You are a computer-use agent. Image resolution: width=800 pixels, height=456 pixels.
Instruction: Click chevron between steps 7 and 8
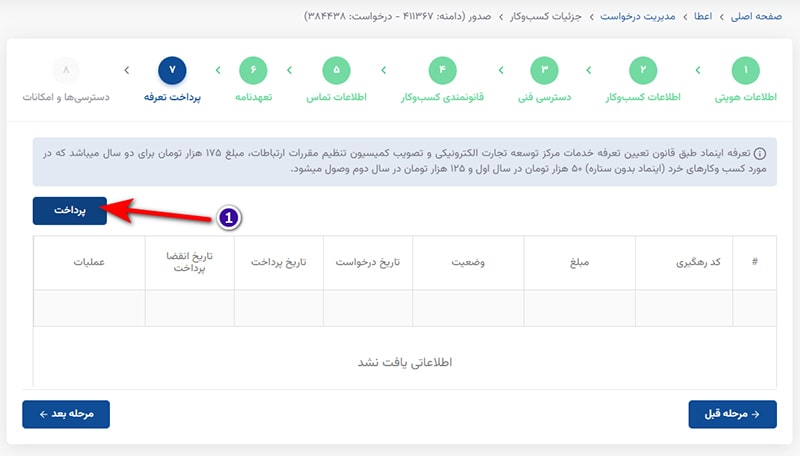pyautogui.click(x=127, y=70)
